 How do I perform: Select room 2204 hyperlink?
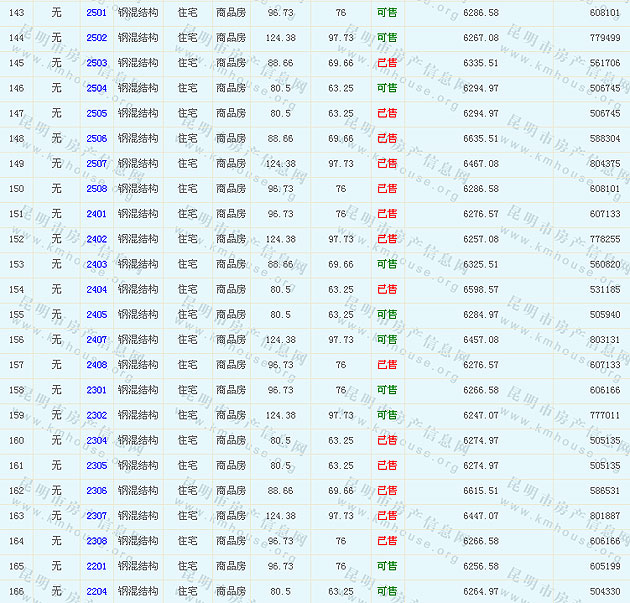click(x=97, y=592)
